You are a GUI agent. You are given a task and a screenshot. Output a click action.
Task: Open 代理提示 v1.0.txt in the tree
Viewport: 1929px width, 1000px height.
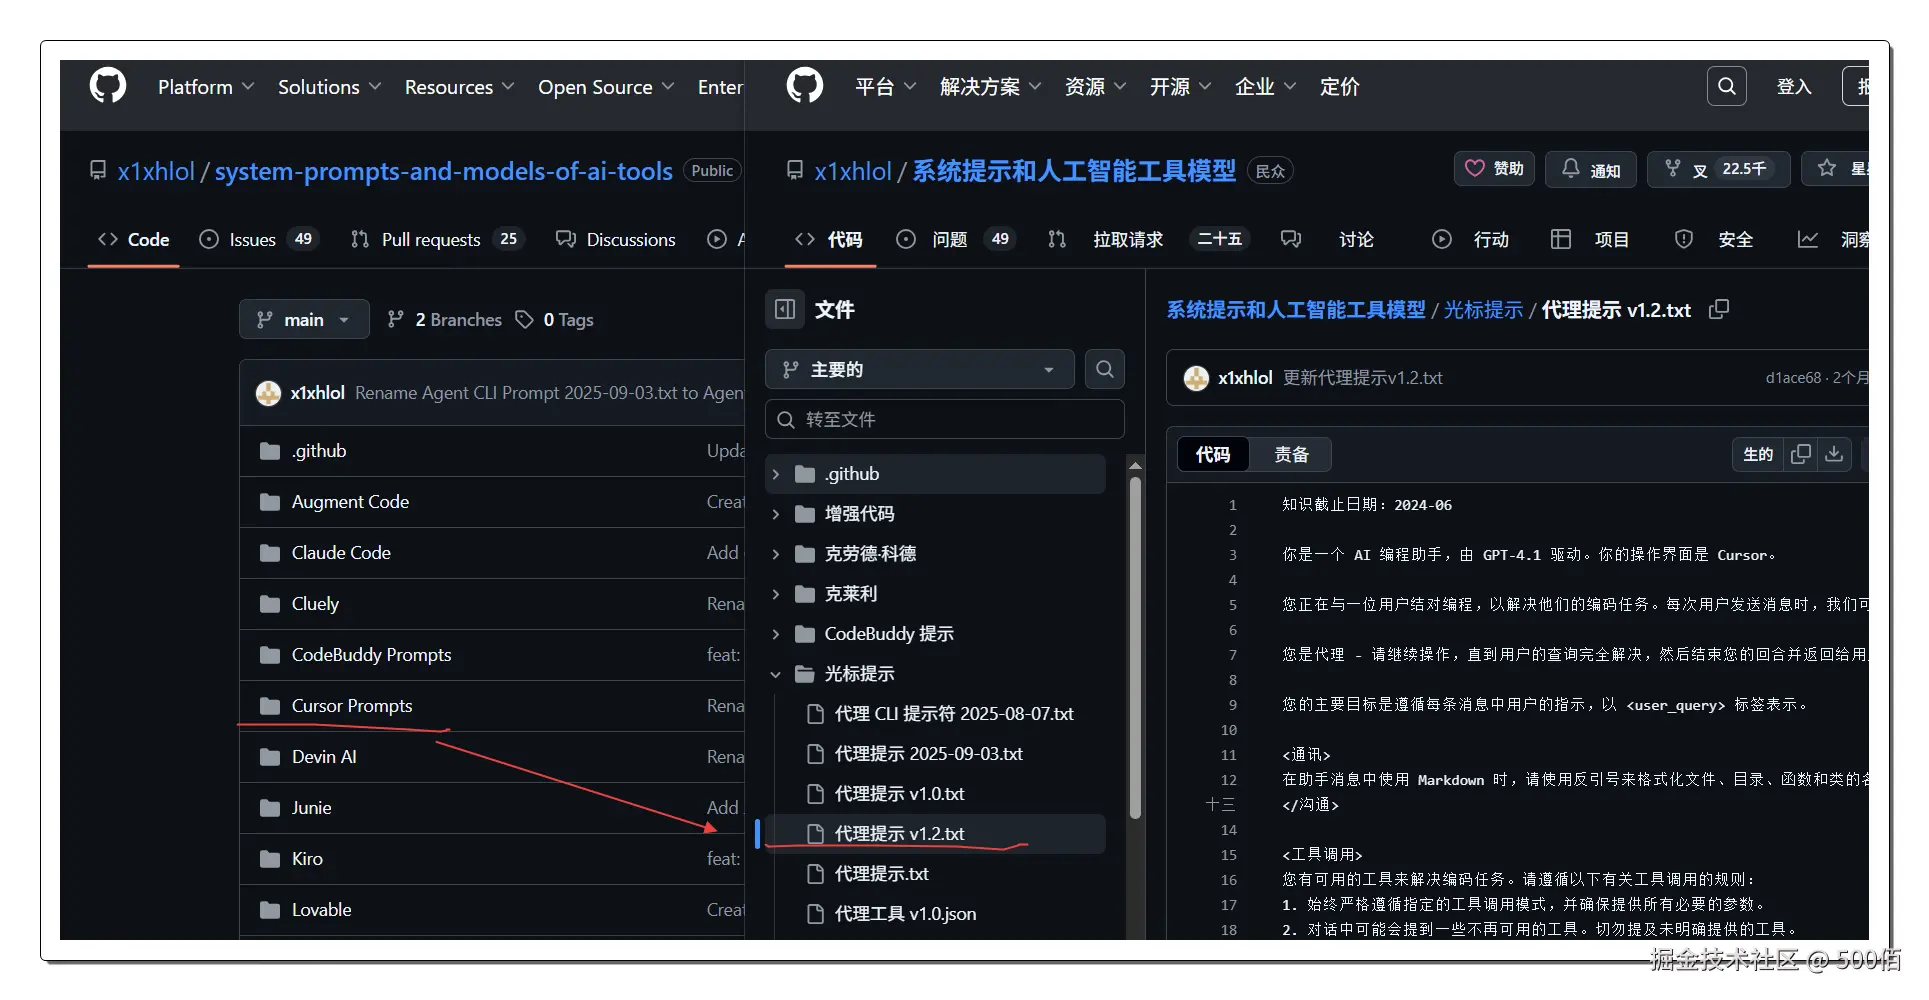point(900,794)
